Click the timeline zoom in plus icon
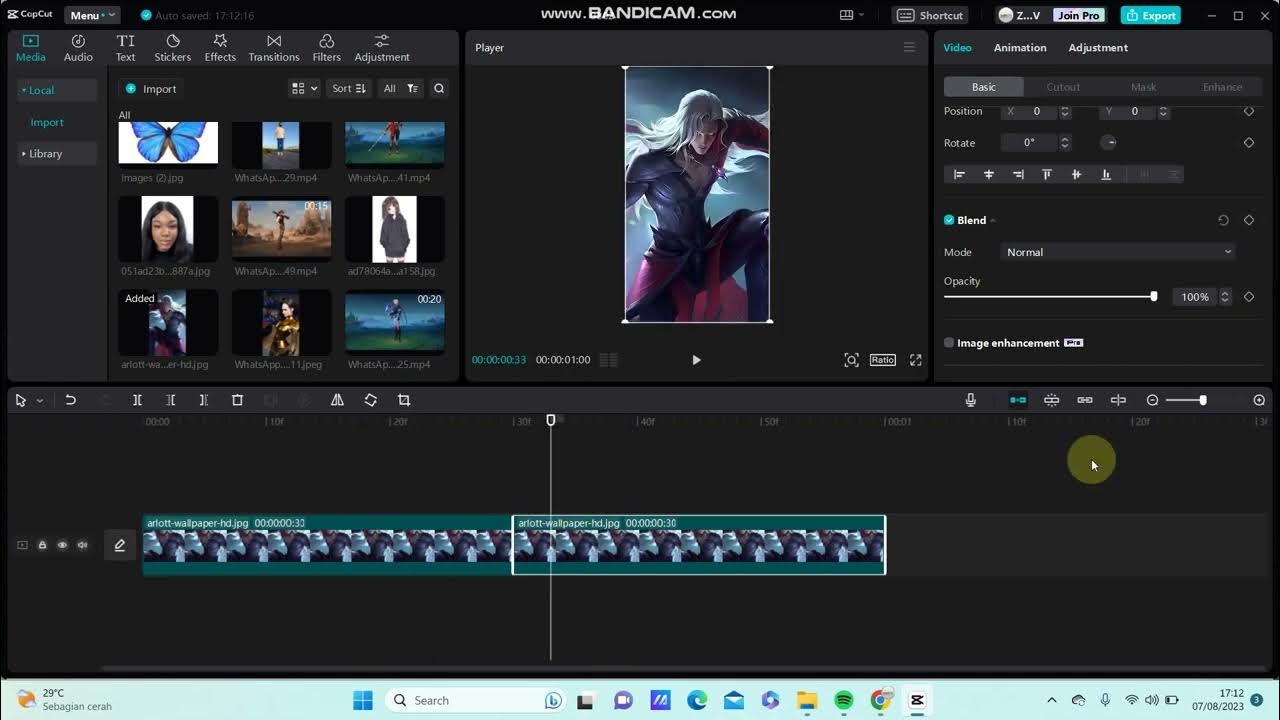The width and height of the screenshot is (1280, 720). (x=1259, y=400)
